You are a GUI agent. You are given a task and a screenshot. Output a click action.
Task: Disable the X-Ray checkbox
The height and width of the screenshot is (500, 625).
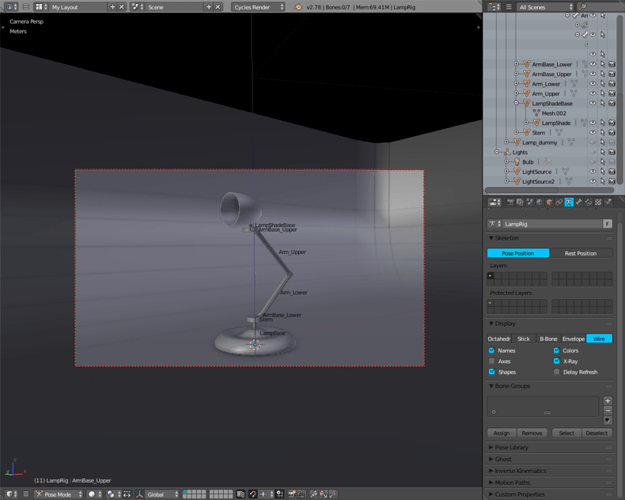point(557,361)
